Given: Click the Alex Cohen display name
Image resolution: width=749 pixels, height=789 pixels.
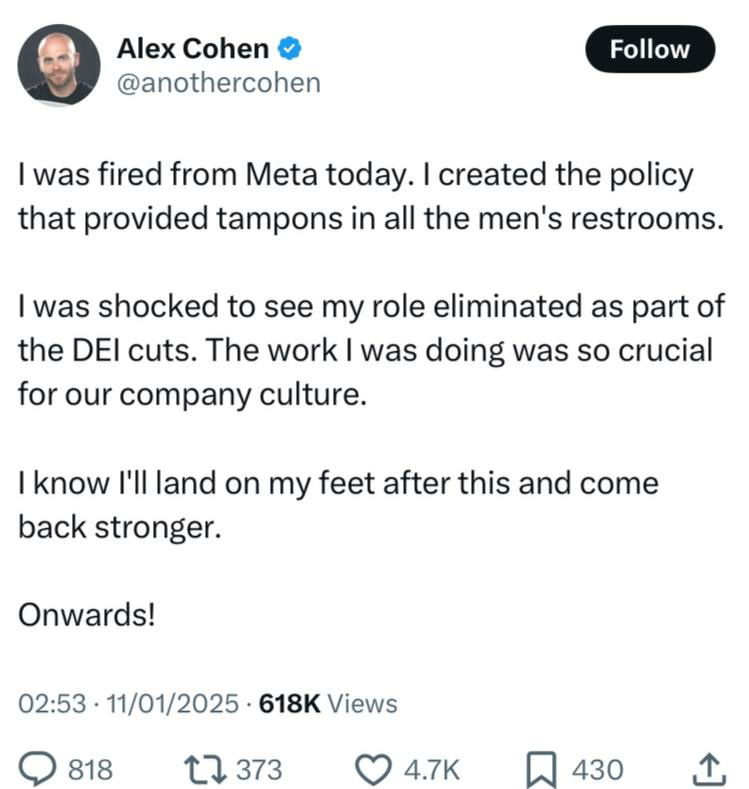Looking at the screenshot, I should [x=193, y=48].
